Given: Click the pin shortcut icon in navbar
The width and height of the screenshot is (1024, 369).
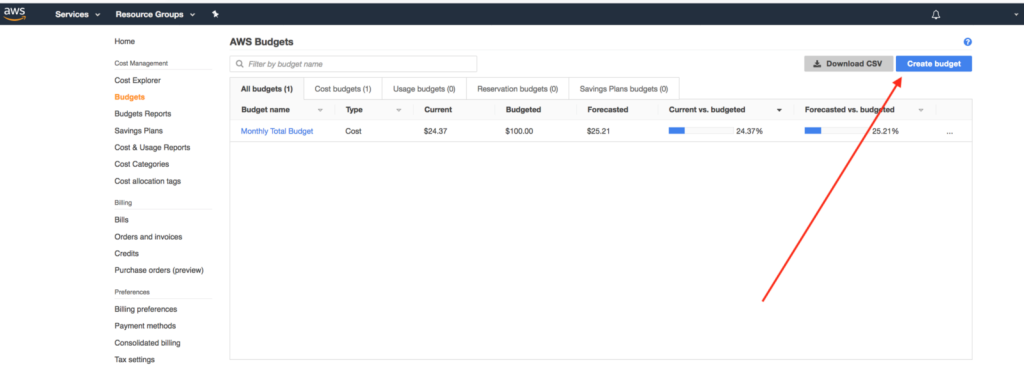Looking at the screenshot, I should tap(216, 14).
